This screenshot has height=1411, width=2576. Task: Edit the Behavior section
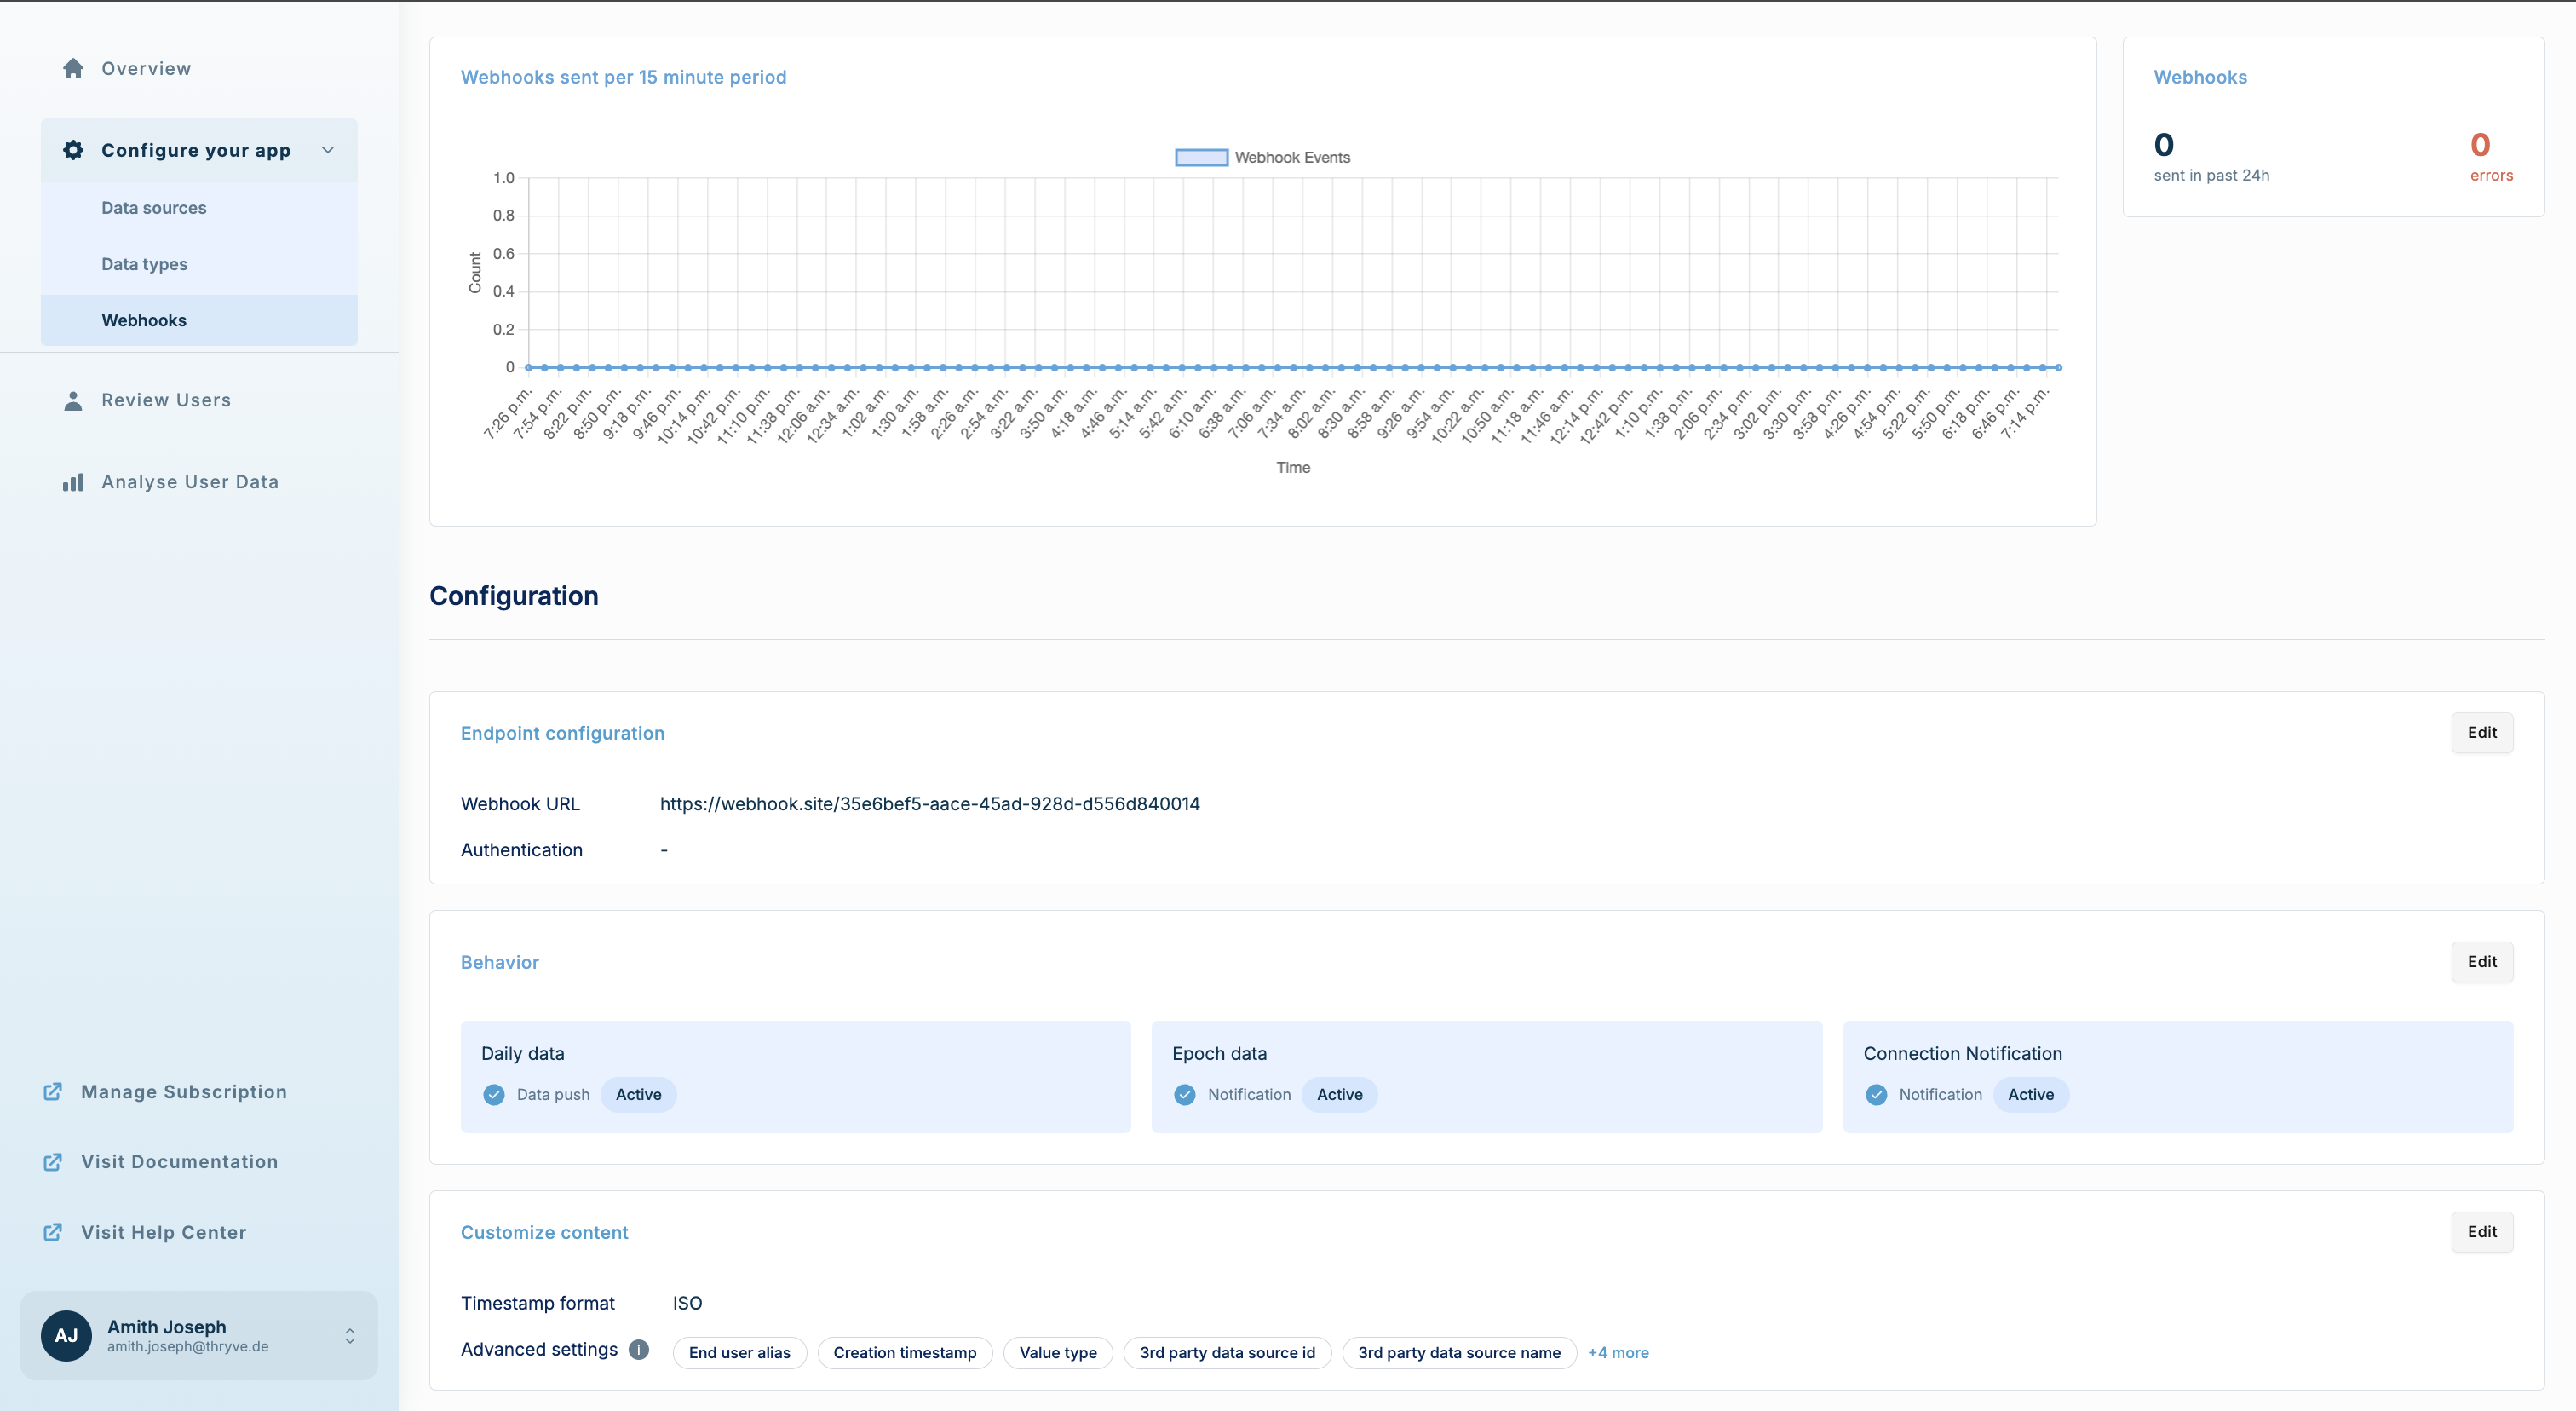[x=2481, y=962]
